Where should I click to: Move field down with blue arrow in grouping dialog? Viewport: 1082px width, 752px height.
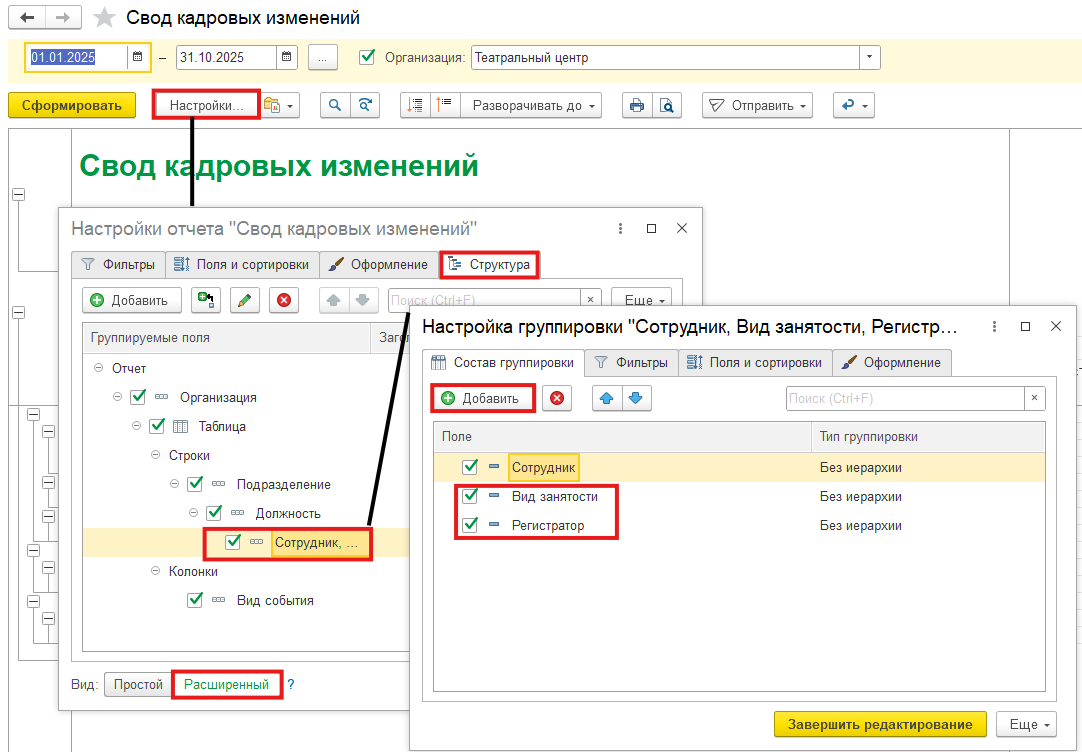(637, 398)
